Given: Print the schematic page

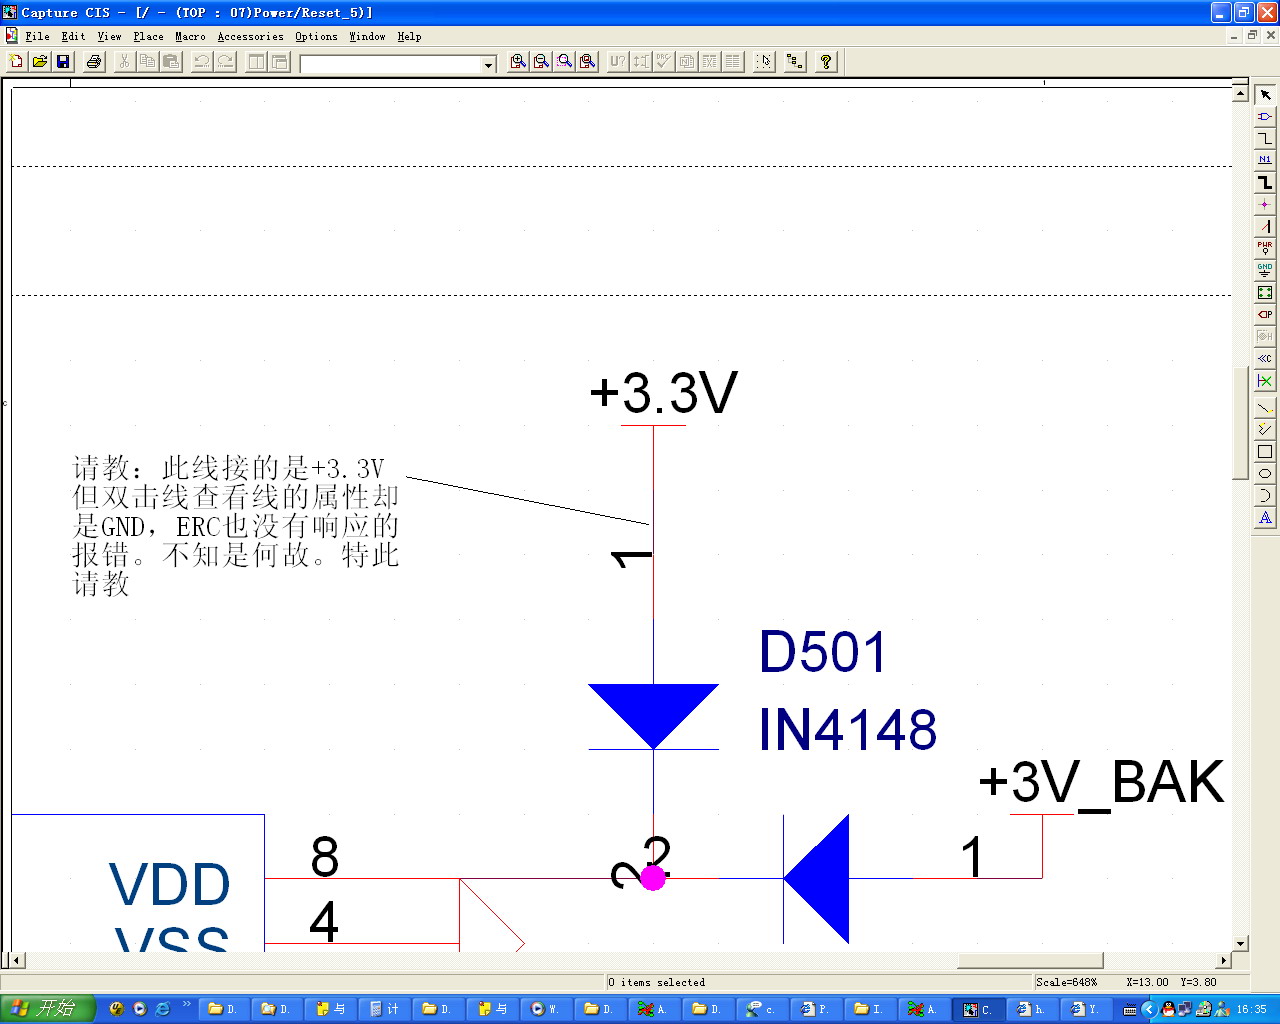Looking at the screenshot, I should click(94, 62).
